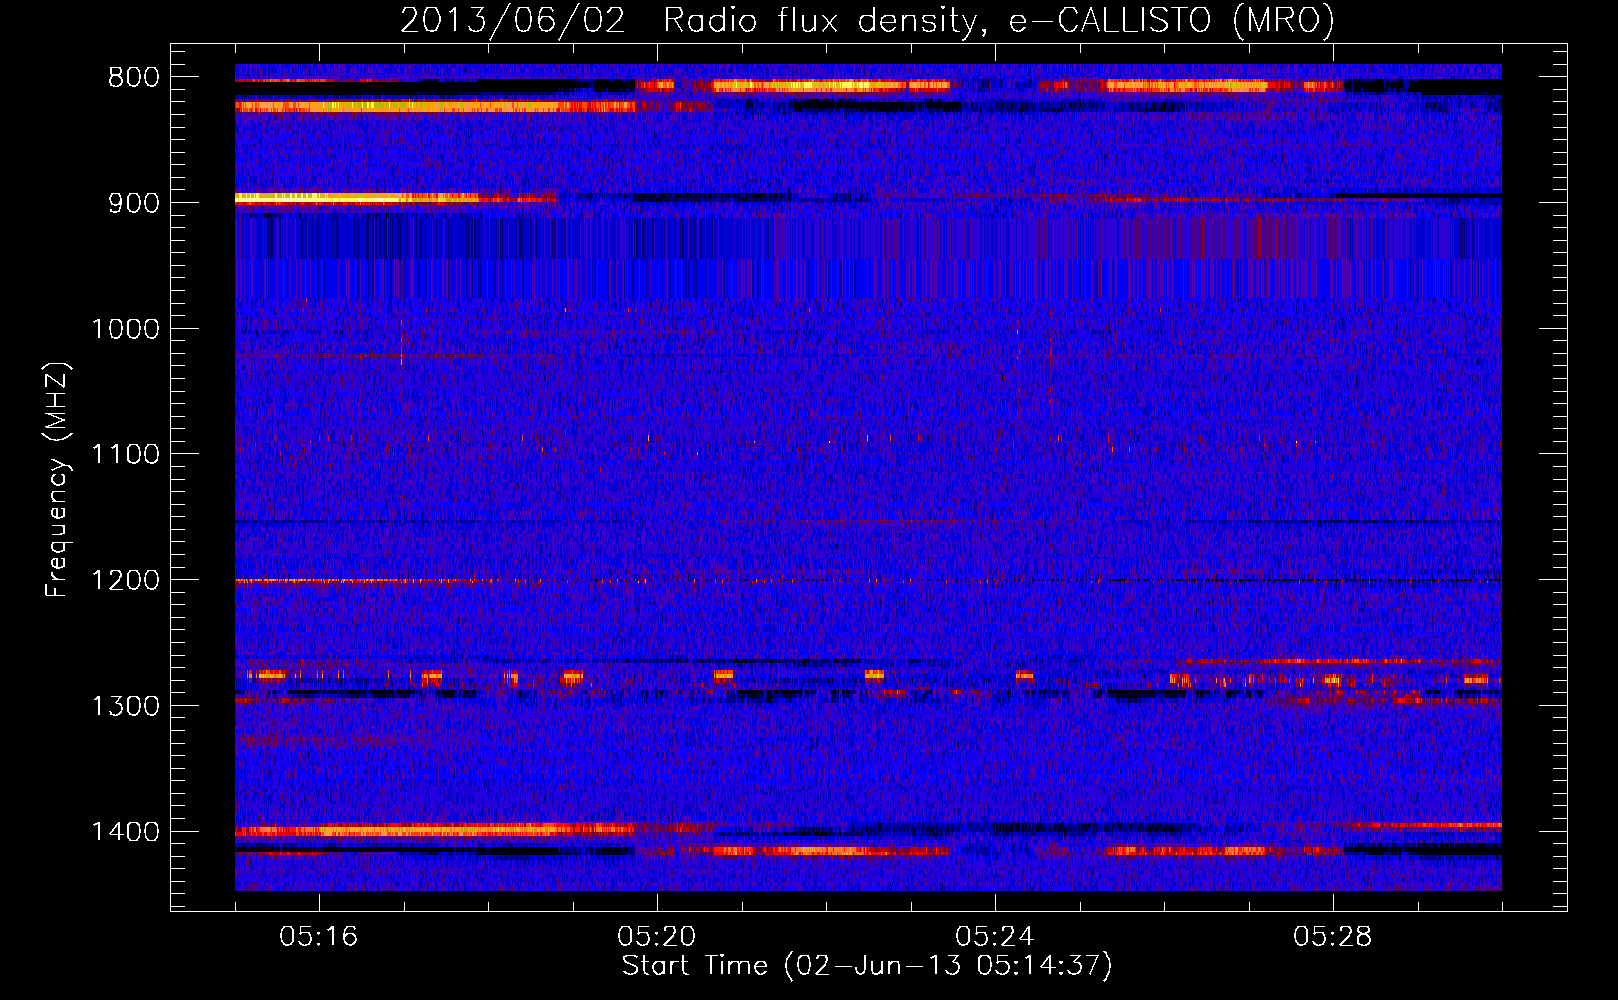Click the 800 frequency tick label
The height and width of the screenshot is (1000, 1618).
133,78
